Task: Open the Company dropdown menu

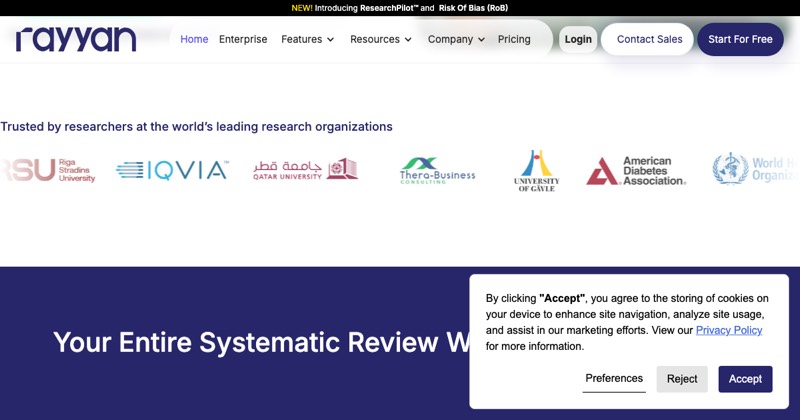Action: click(x=456, y=39)
